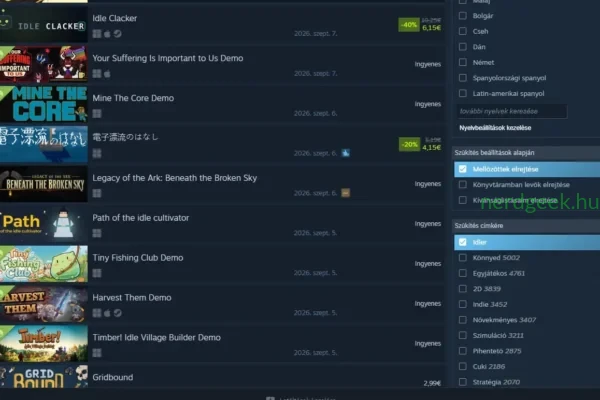Click Windows icon under Legacy of the Ark

pos(97,193)
